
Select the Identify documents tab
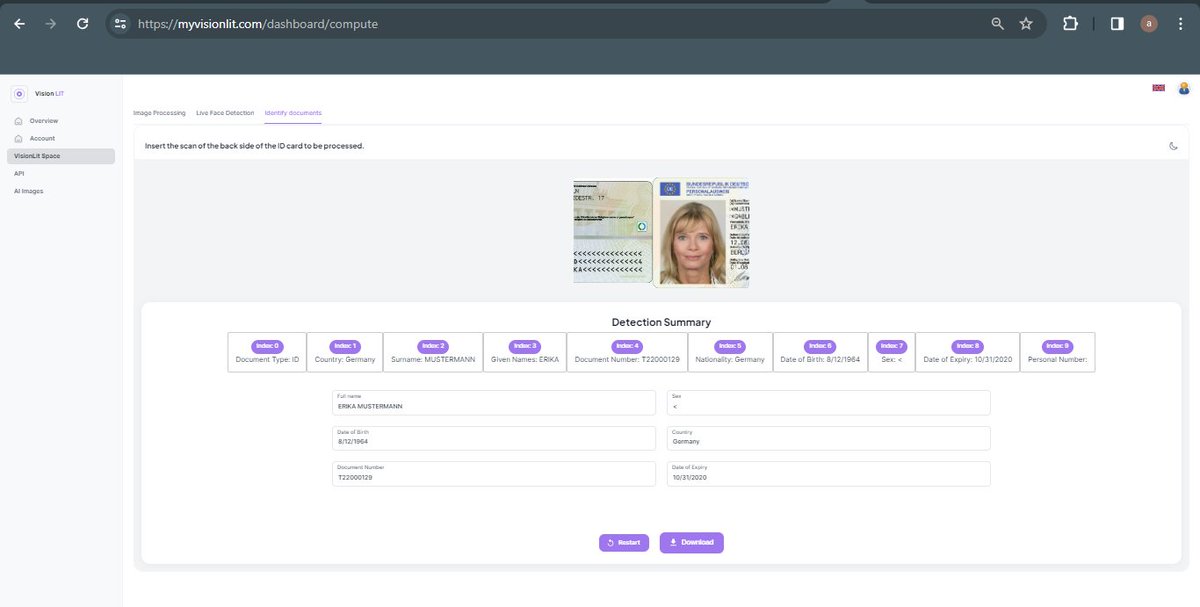click(293, 113)
